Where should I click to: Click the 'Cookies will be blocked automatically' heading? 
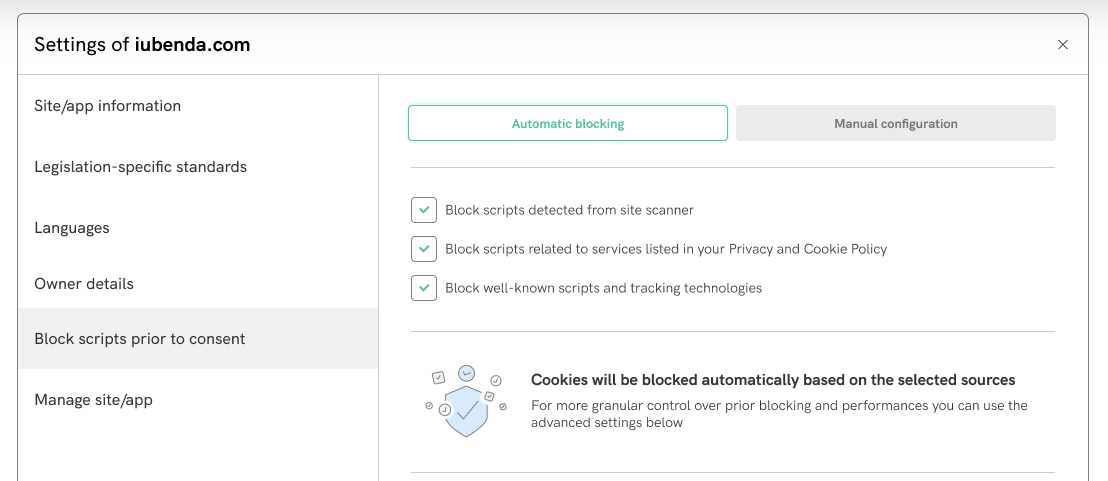(773, 380)
